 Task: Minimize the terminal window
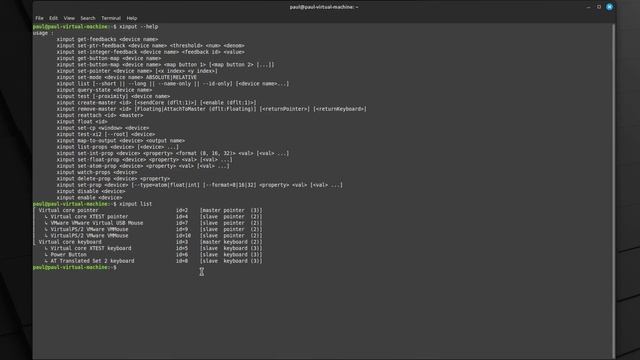588,7
